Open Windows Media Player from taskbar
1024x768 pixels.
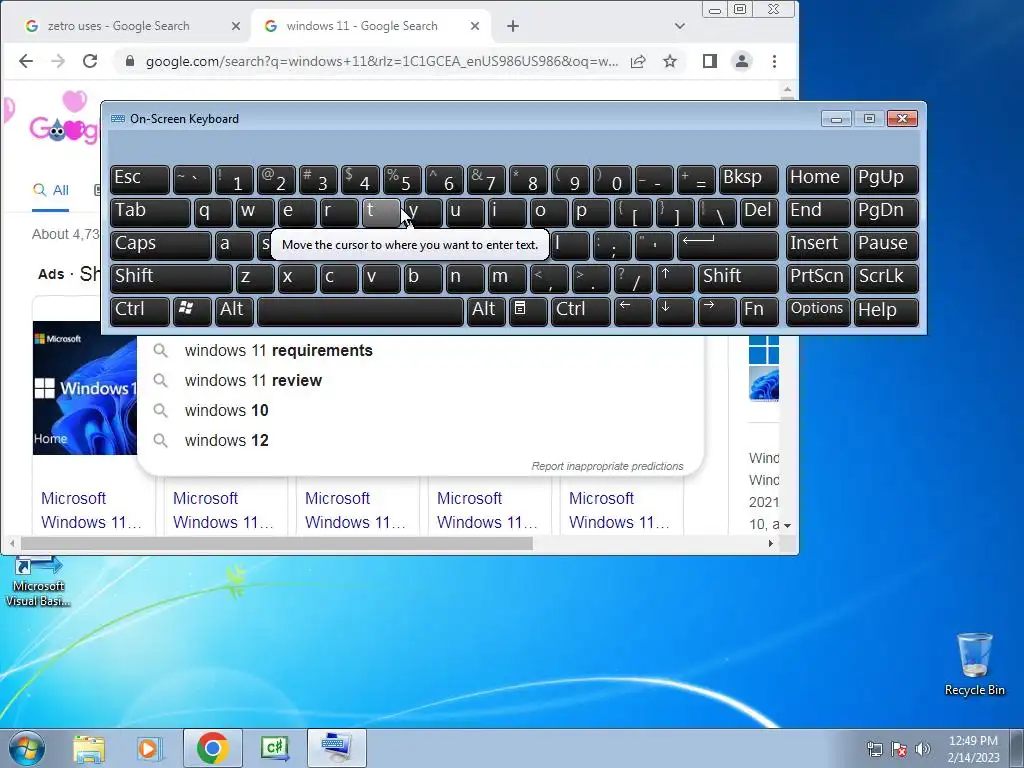click(x=149, y=748)
